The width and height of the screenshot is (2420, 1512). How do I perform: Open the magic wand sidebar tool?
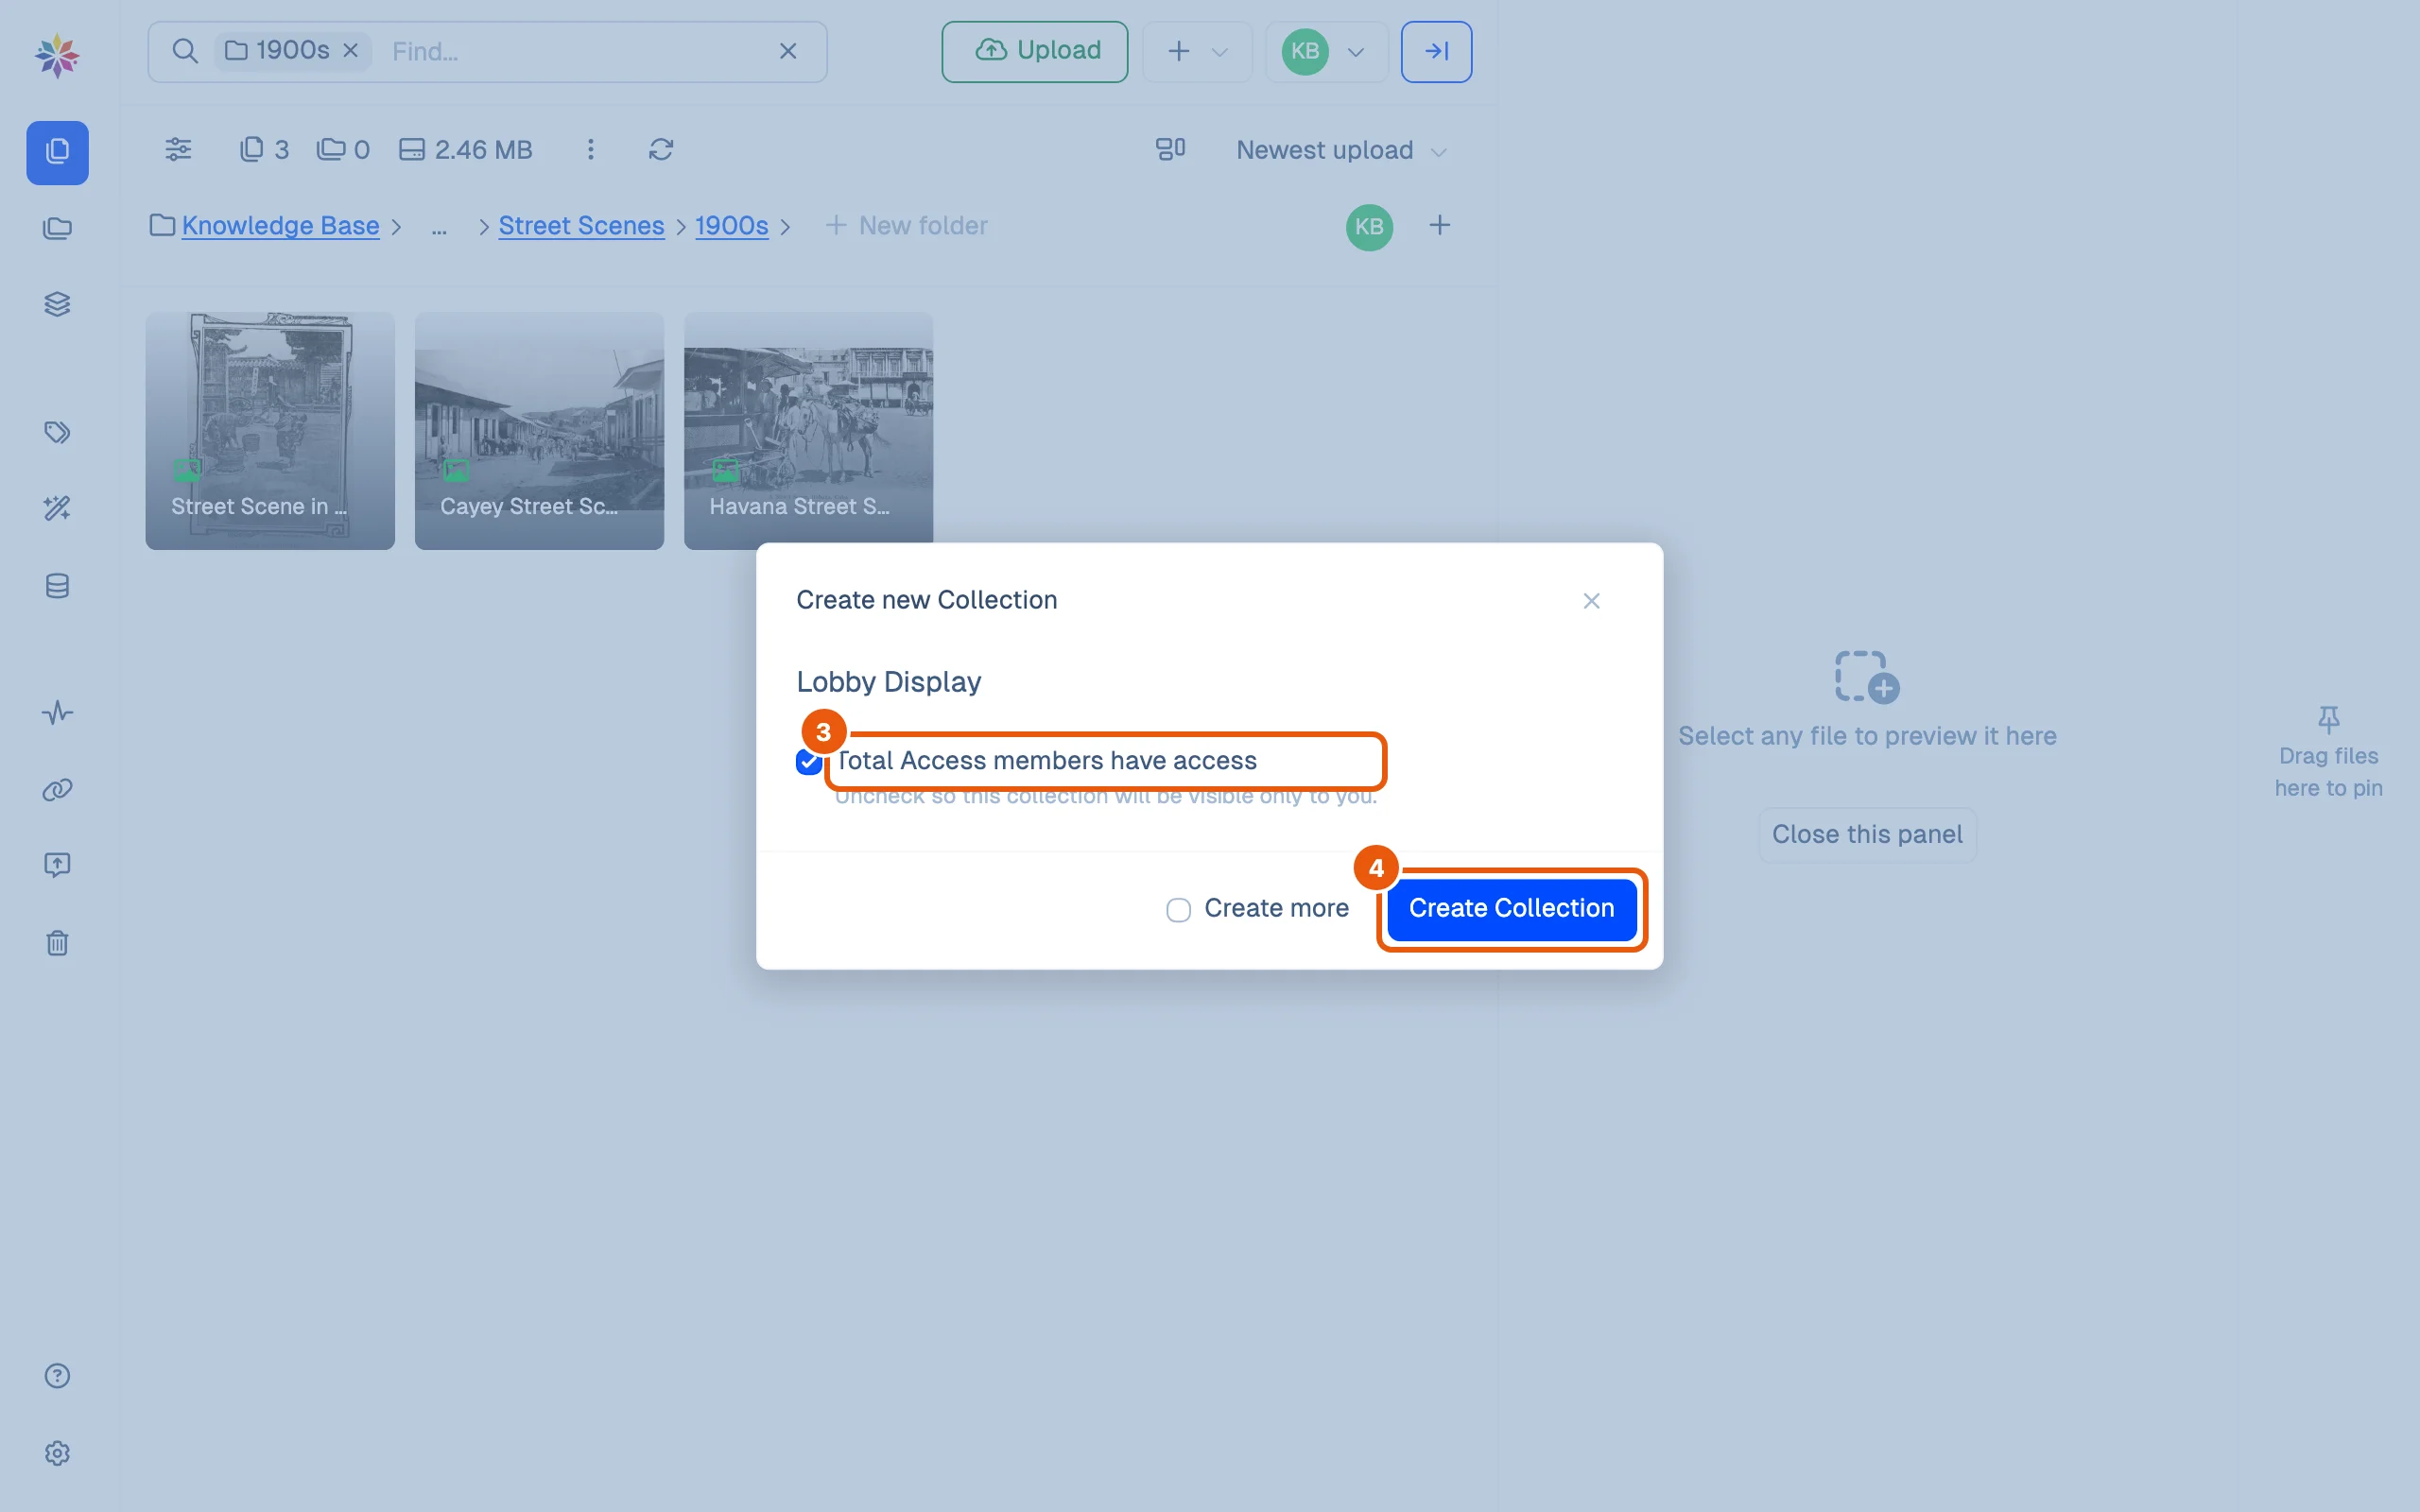click(x=57, y=509)
